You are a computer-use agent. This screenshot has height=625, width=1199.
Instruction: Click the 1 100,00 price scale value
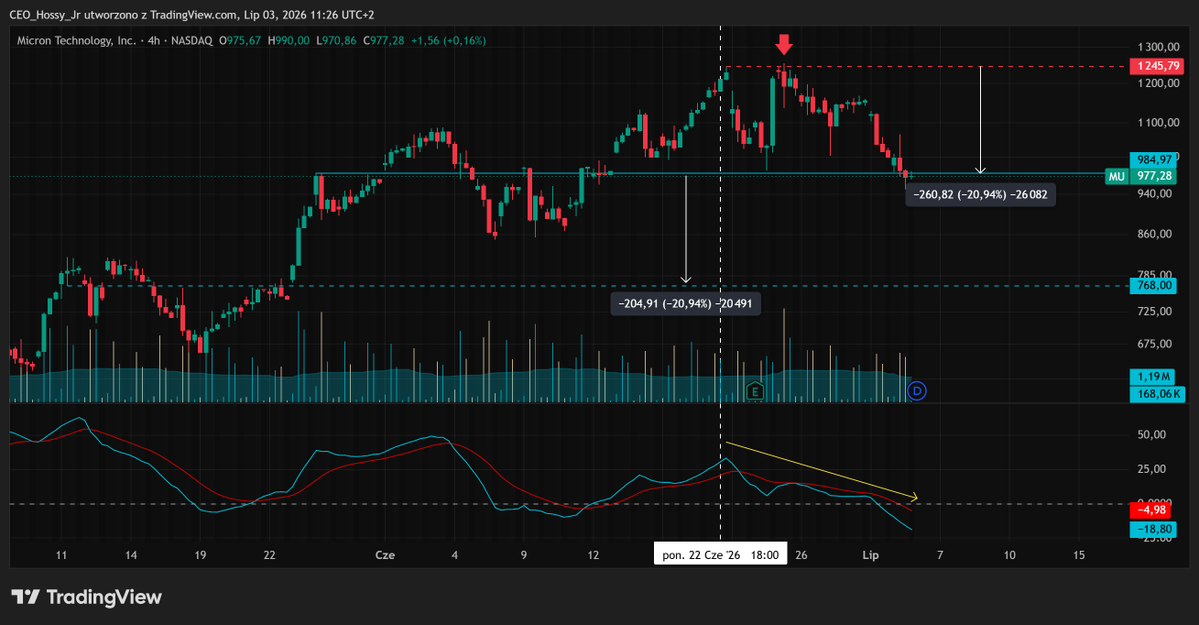pos(1158,122)
